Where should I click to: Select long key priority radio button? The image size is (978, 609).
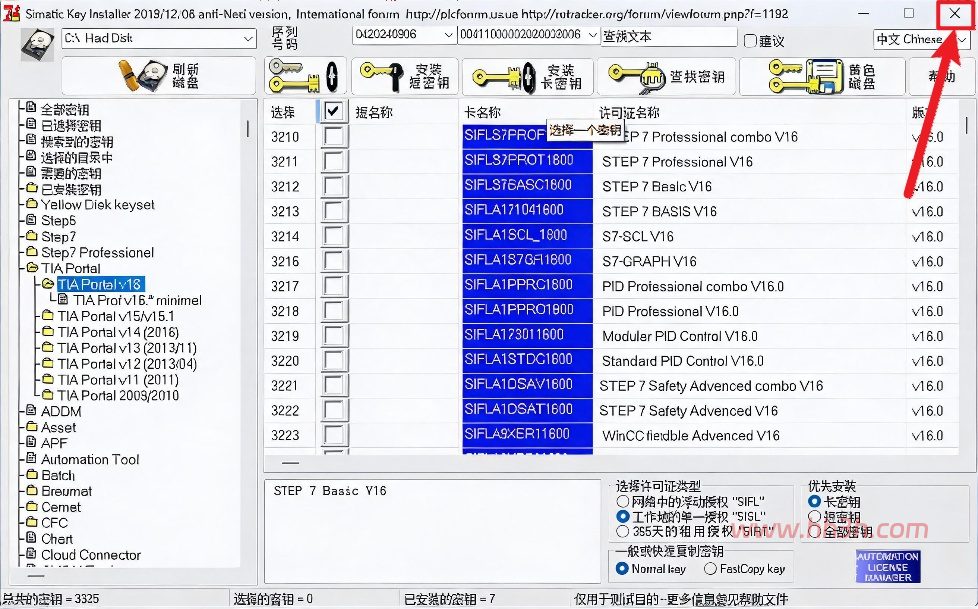814,501
